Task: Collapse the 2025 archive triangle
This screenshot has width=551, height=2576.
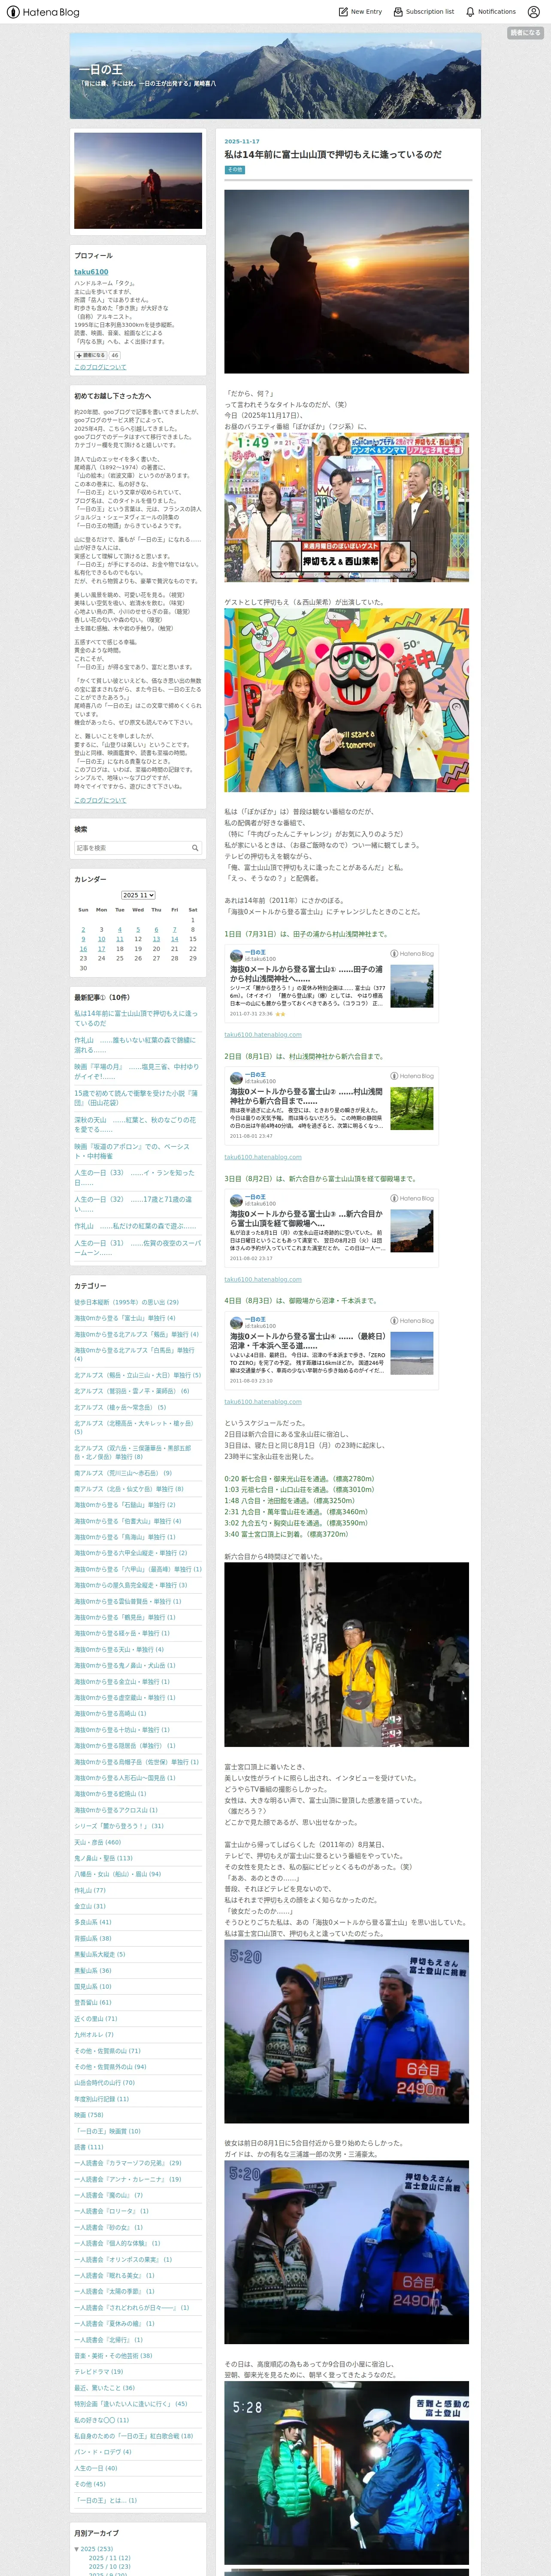Action: [76, 2549]
